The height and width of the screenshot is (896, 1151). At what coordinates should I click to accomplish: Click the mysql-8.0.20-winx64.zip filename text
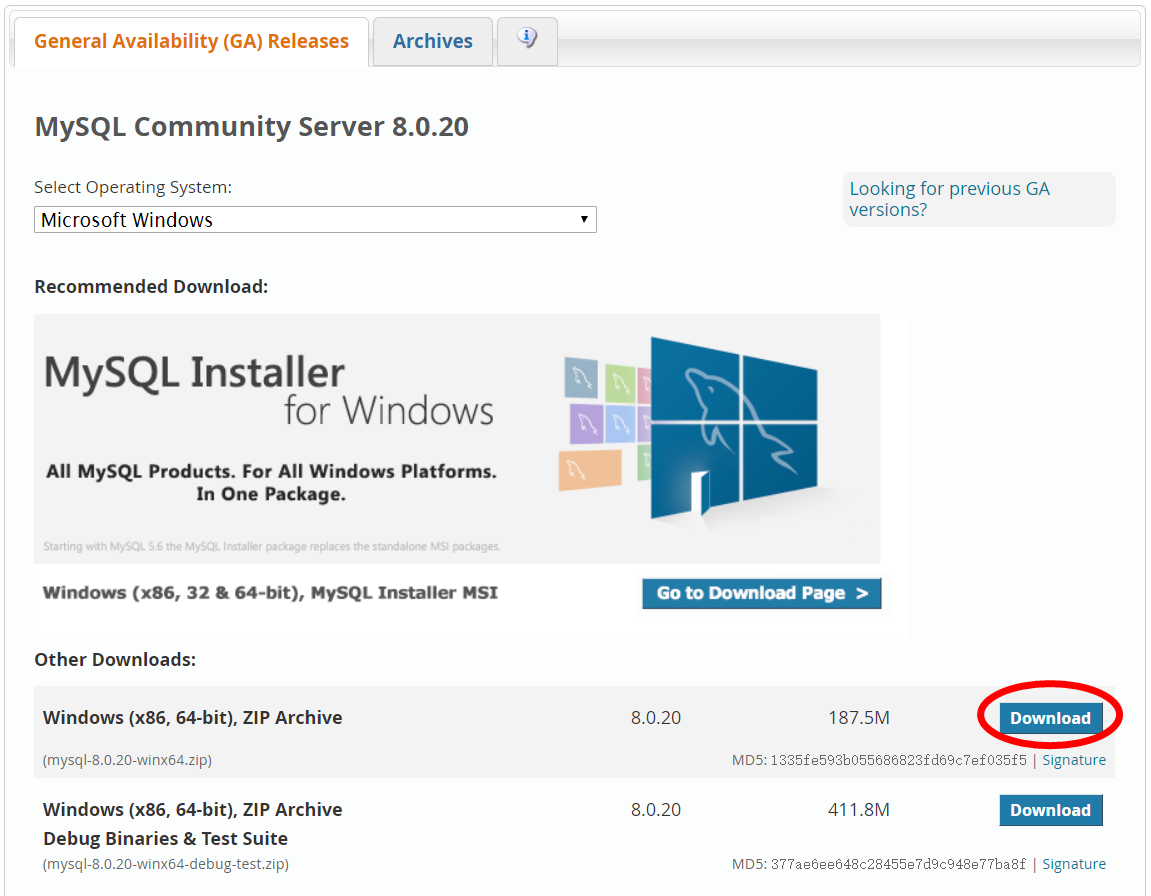tap(127, 760)
